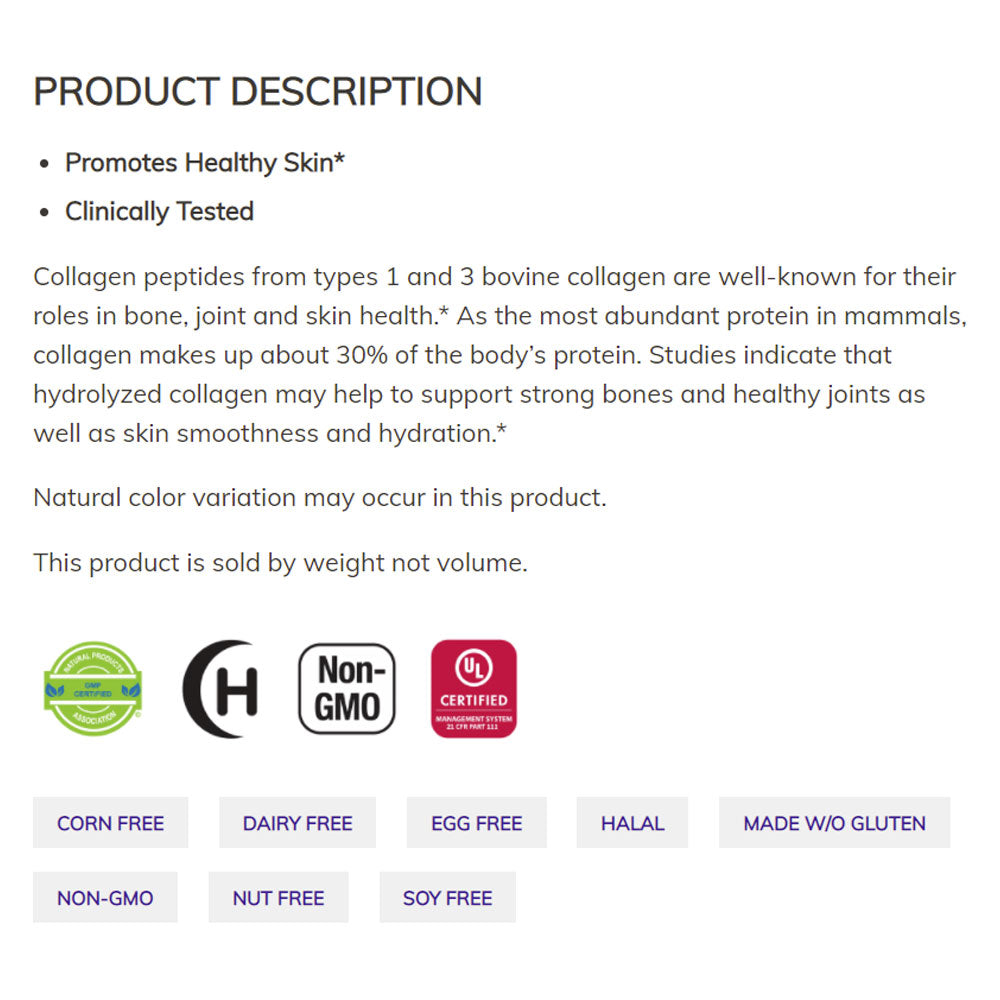
Task: Click the red UL Certified badge
Action: (473, 689)
